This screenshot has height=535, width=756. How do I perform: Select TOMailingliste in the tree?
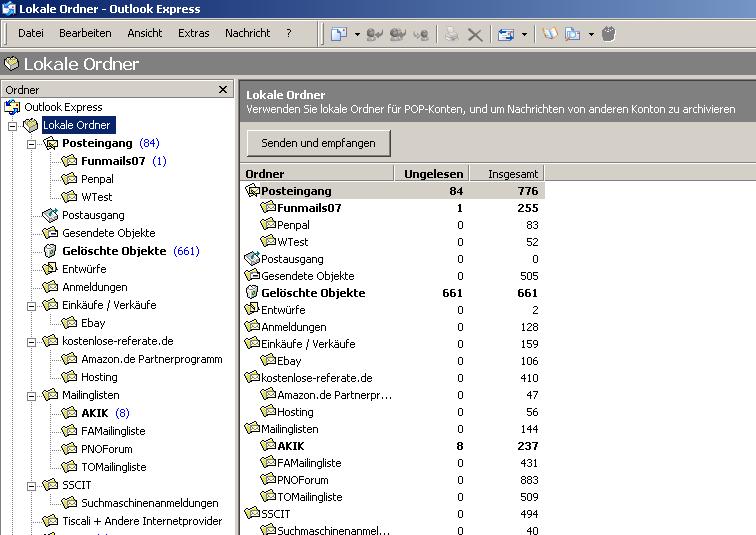pyautogui.click(x=114, y=467)
